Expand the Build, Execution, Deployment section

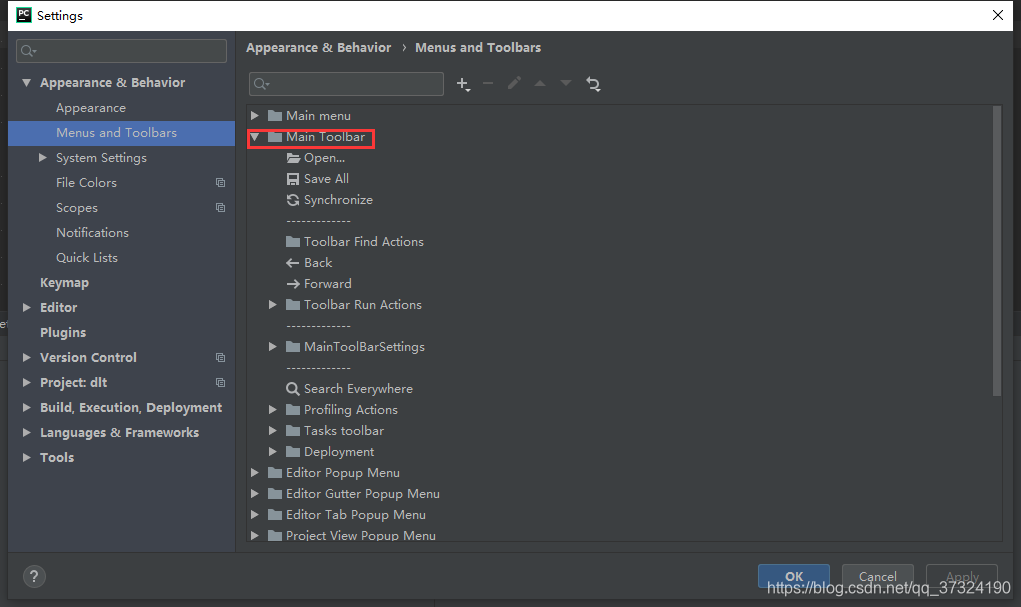[27, 408]
